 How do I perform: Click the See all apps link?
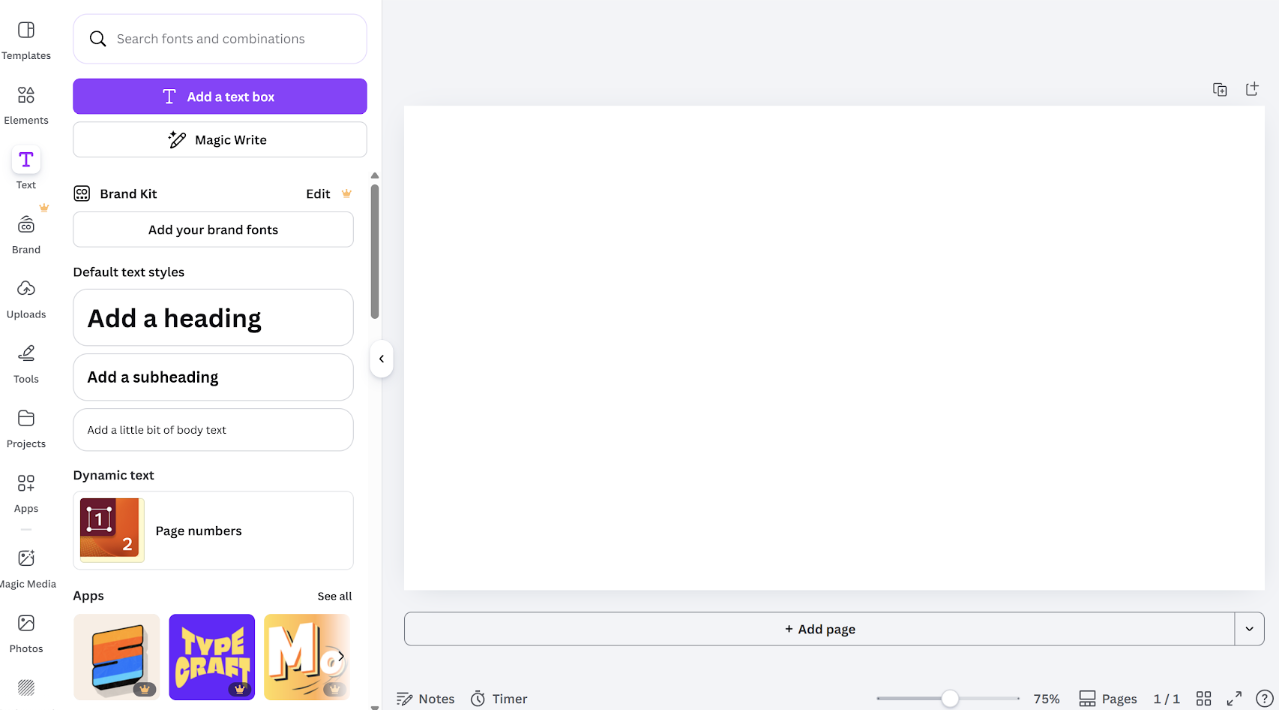[x=334, y=596]
